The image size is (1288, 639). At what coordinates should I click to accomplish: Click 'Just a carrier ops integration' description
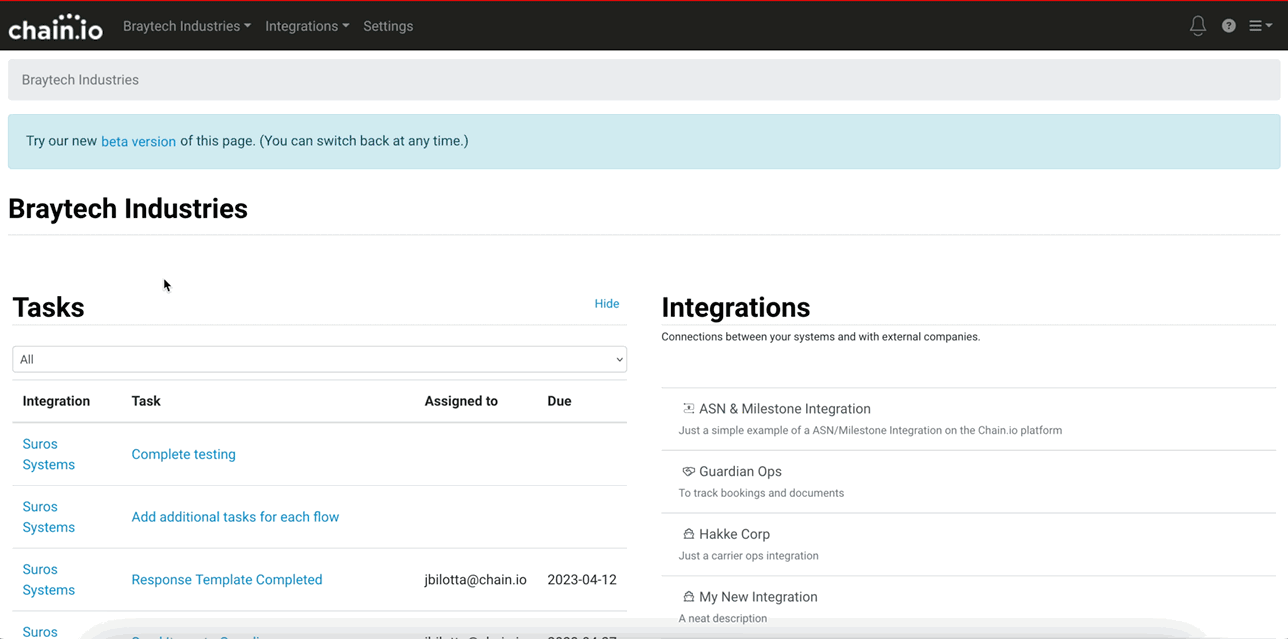click(x=748, y=556)
